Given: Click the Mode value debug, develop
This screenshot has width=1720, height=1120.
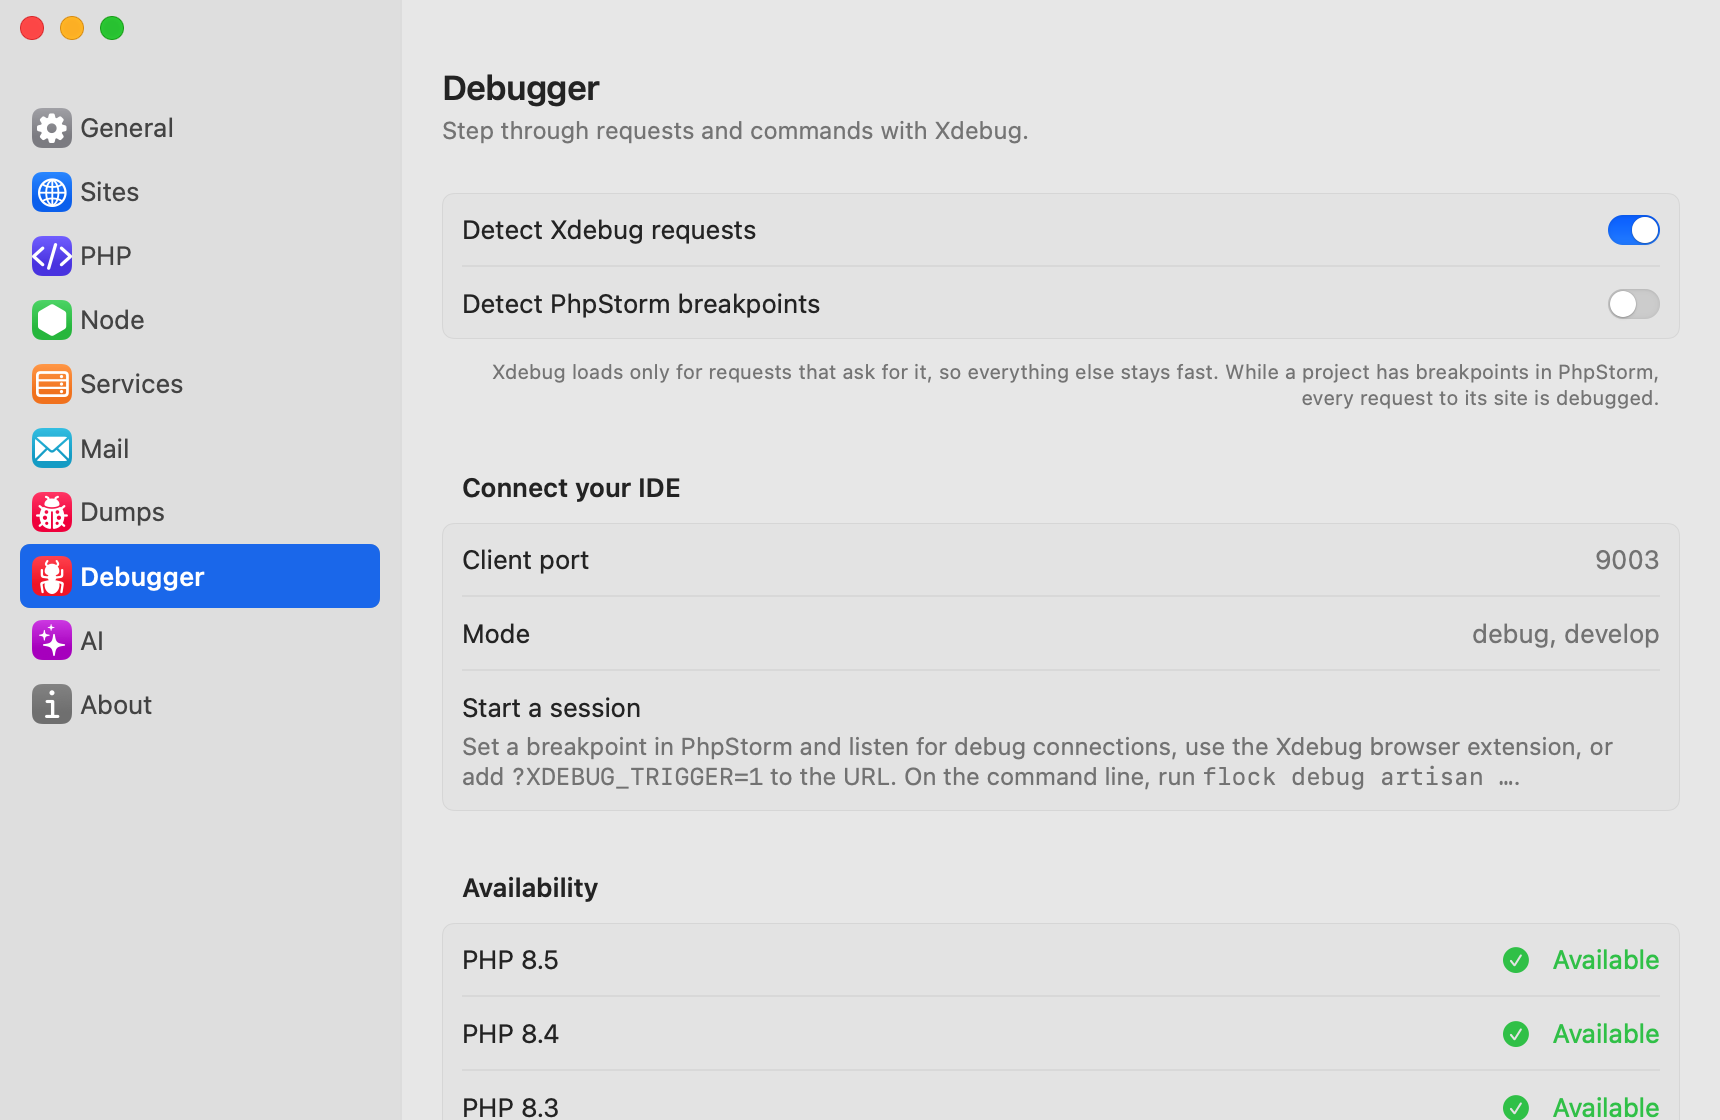Looking at the screenshot, I should click(x=1565, y=634).
